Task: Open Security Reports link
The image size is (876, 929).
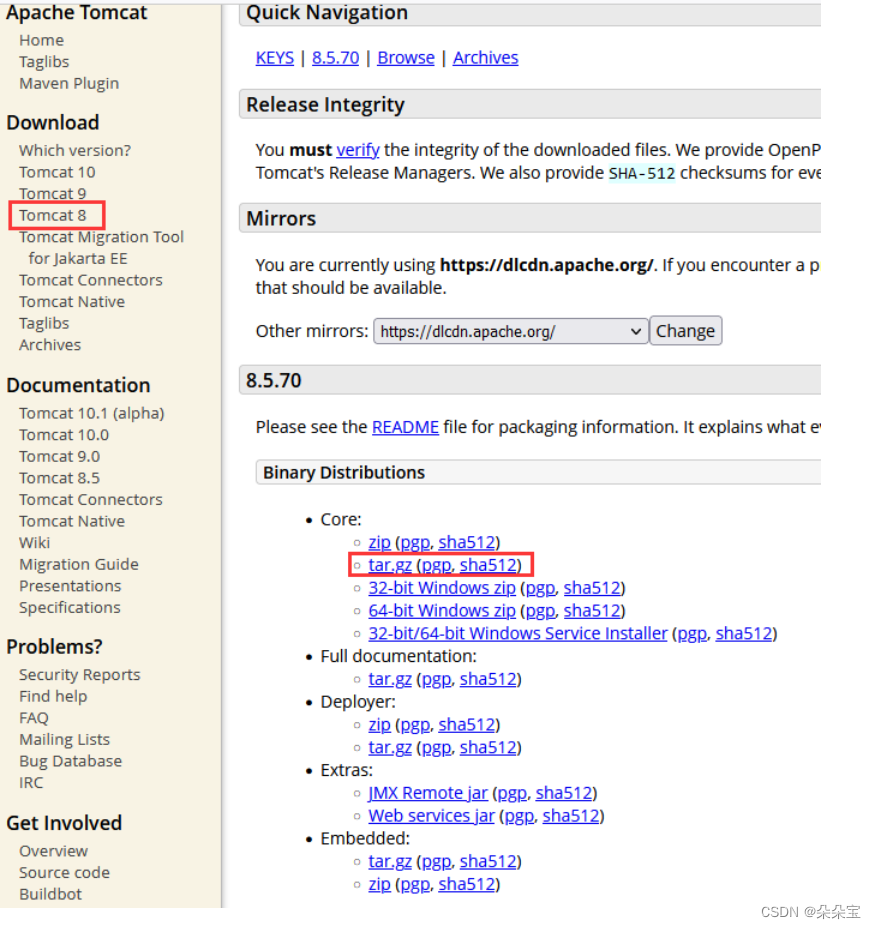Action: [79, 675]
